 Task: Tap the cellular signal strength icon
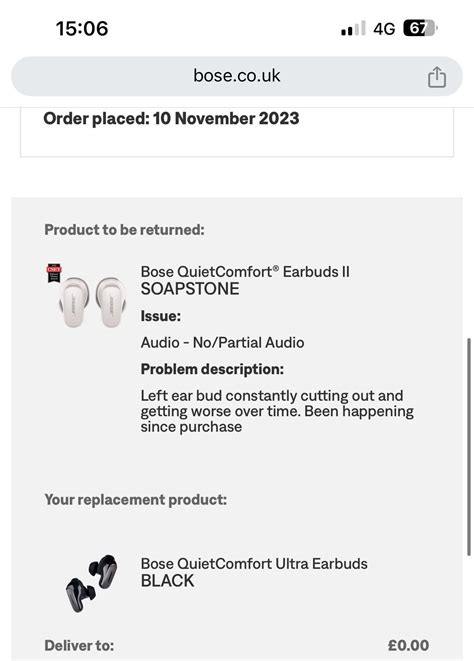pyautogui.click(x=353, y=29)
